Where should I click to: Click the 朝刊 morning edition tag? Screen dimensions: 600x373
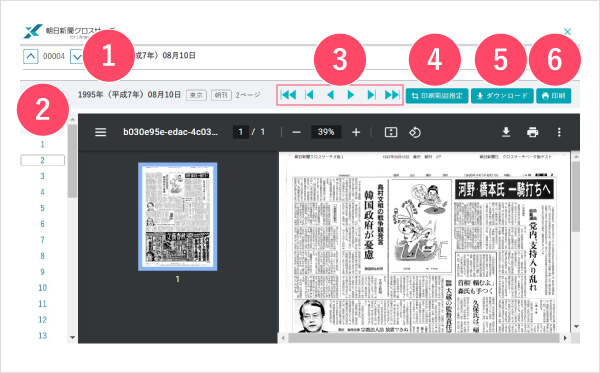pos(221,95)
